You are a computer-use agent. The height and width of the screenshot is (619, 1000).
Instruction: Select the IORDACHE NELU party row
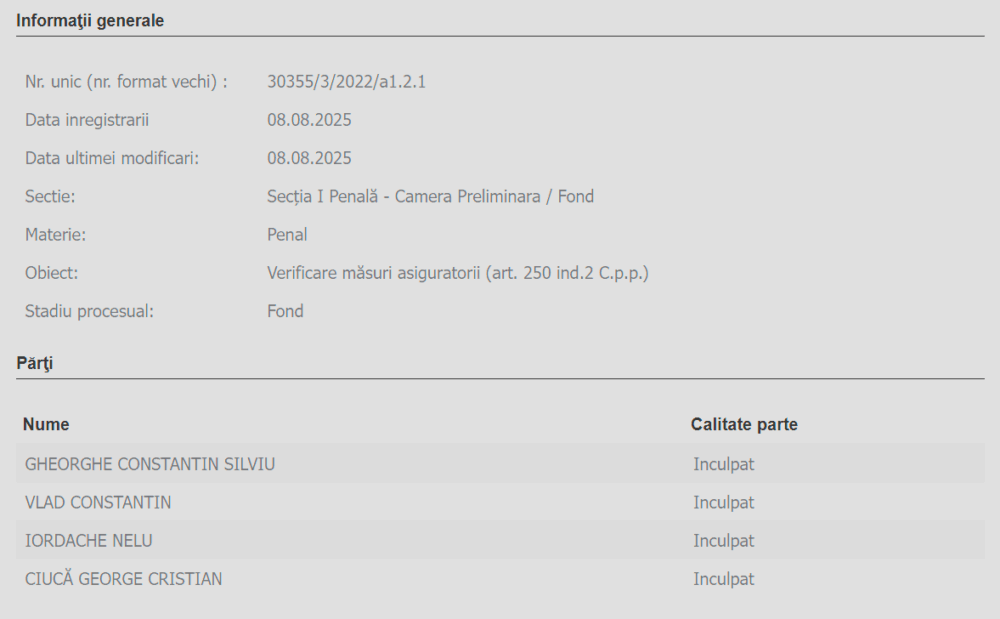click(501, 540)
